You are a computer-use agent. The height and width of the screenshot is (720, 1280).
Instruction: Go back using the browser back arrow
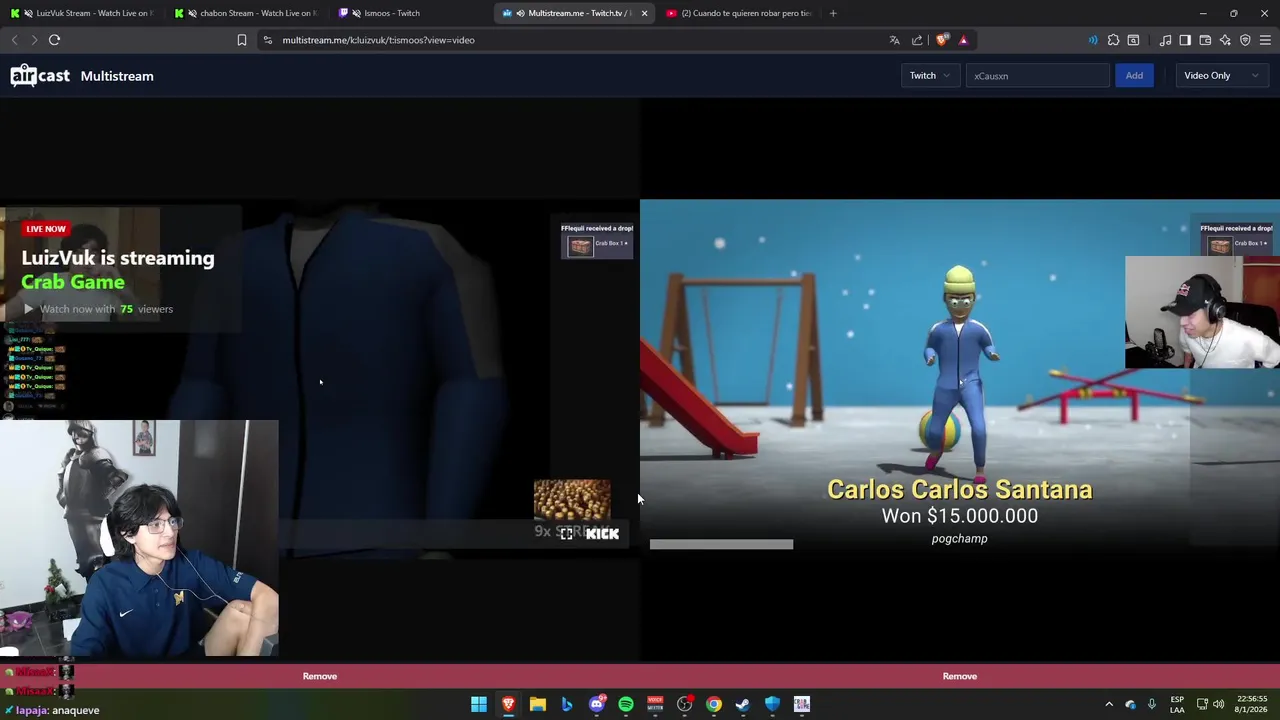(14, 40)
